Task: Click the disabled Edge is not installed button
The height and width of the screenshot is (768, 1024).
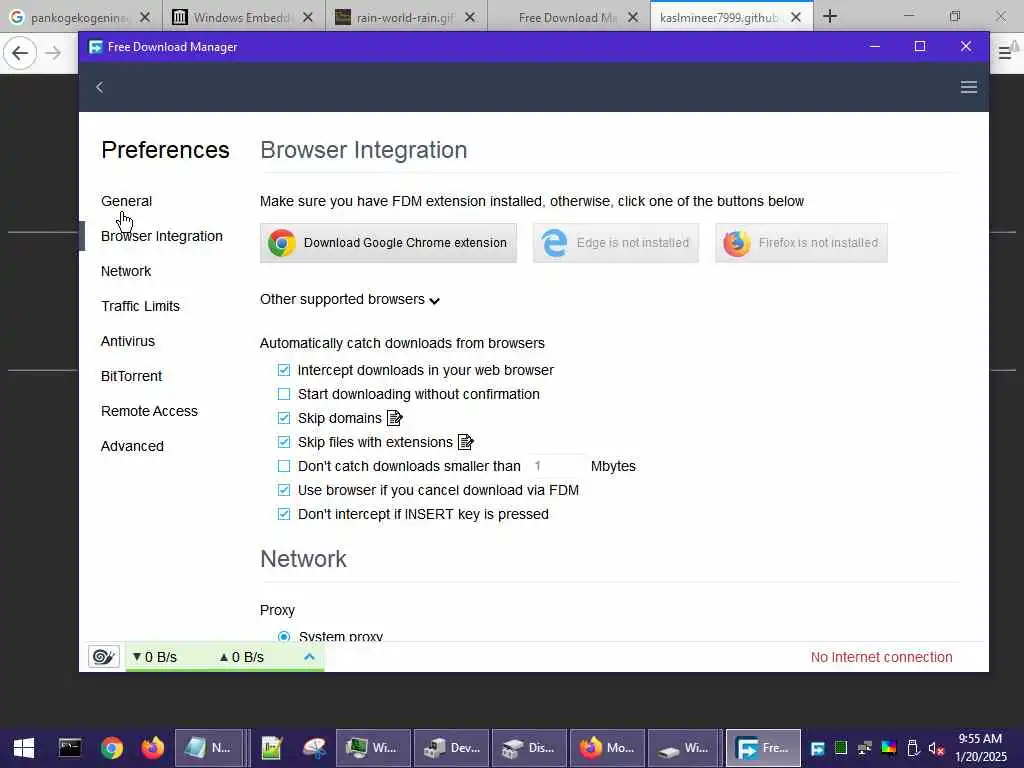Action: pyautogui.click(x=615, y=243)
